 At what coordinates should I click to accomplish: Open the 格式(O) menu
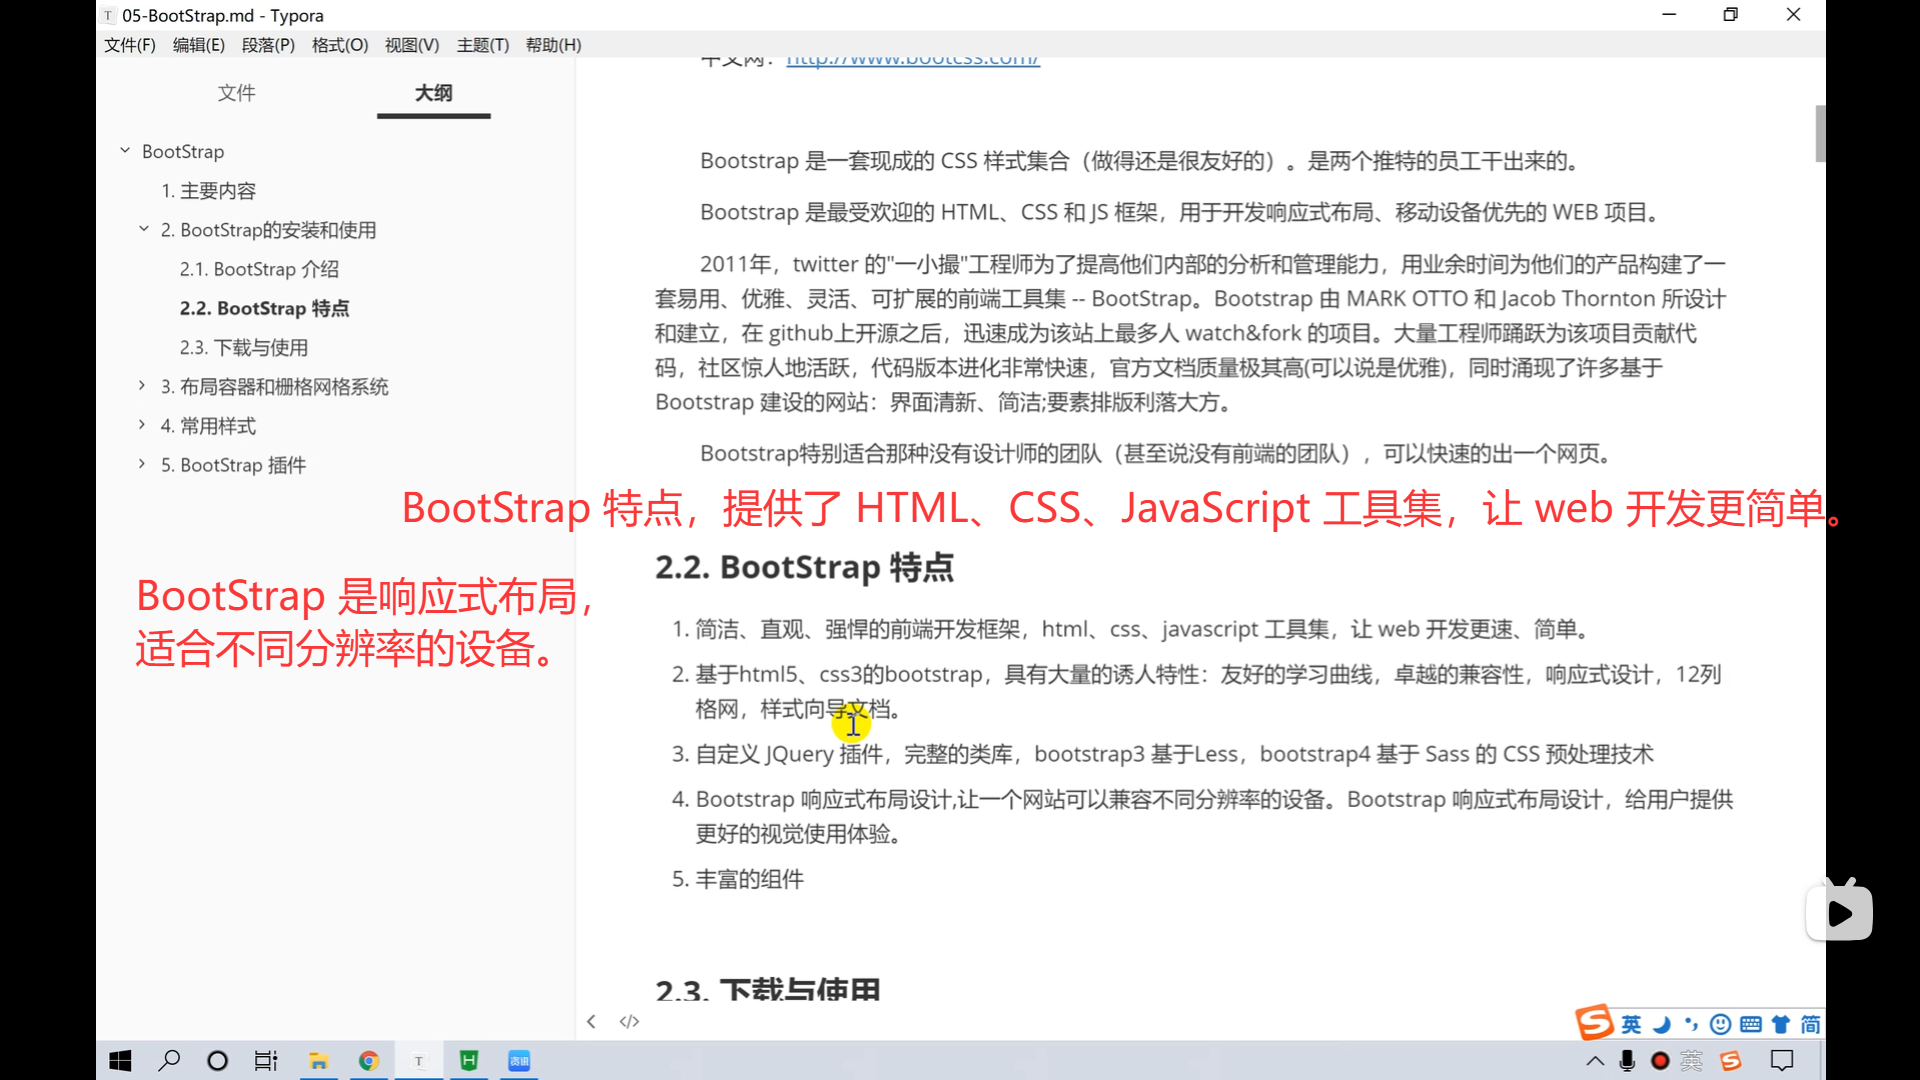[340, 45]
